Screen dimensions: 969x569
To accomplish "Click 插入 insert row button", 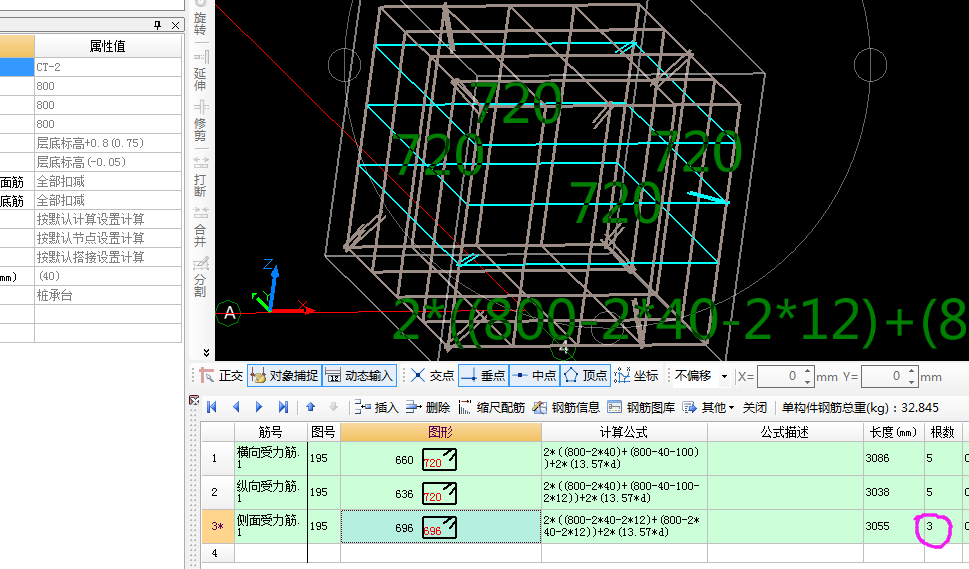I will [x=376, y=407].
